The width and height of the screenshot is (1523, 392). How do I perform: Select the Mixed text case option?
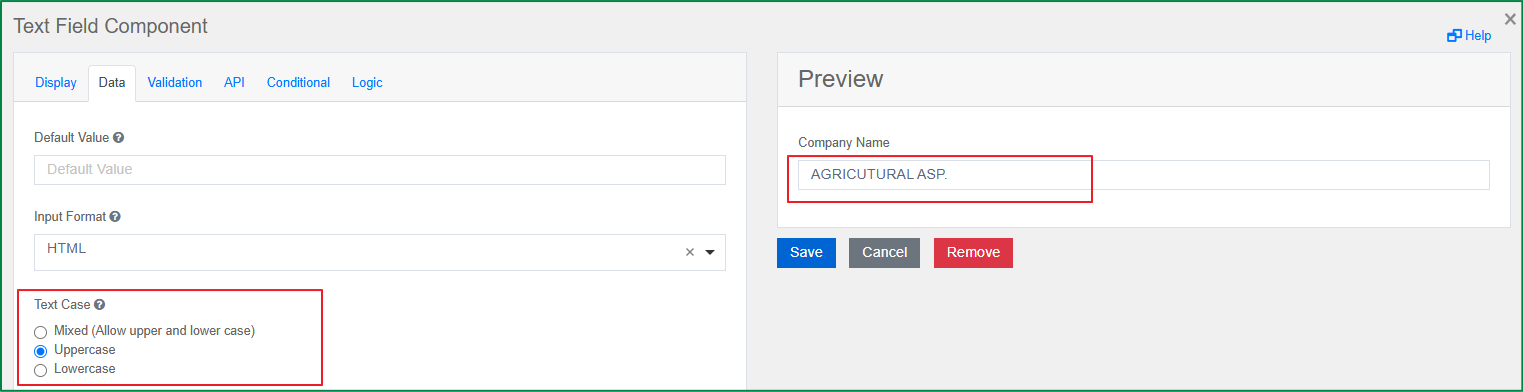point(41,332)
